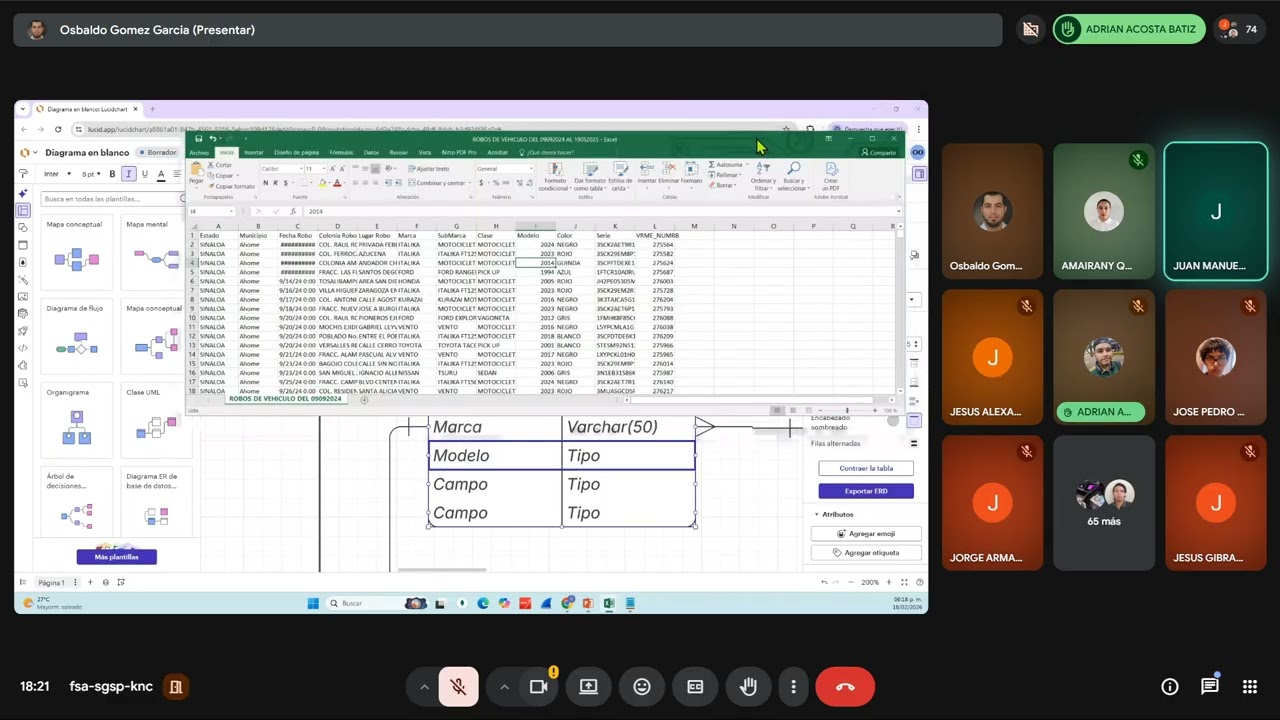Choose the Diagrama de flujo template

(x=77, y=337)
